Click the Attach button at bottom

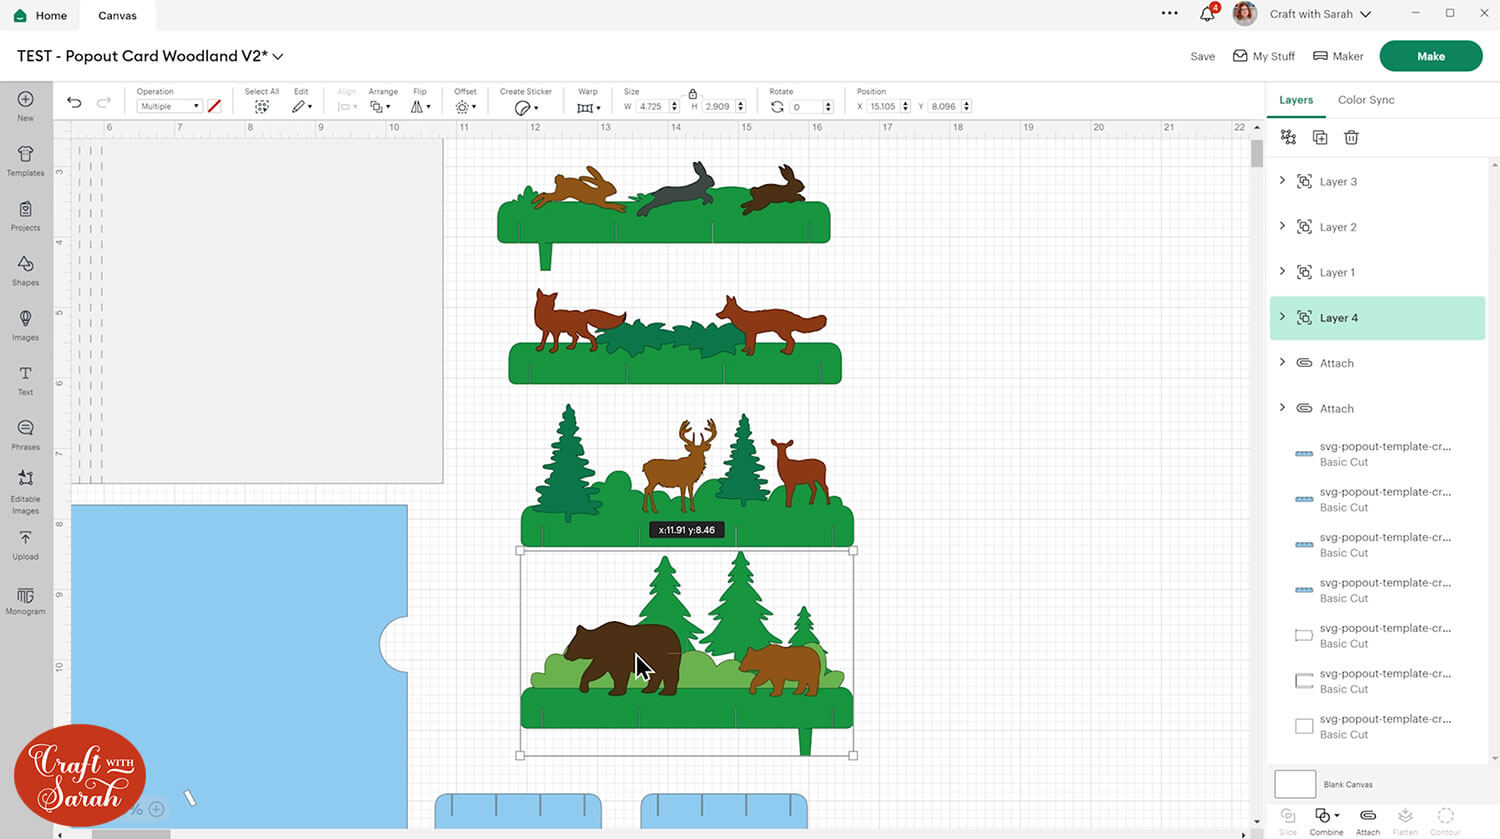click(1367, 820)
